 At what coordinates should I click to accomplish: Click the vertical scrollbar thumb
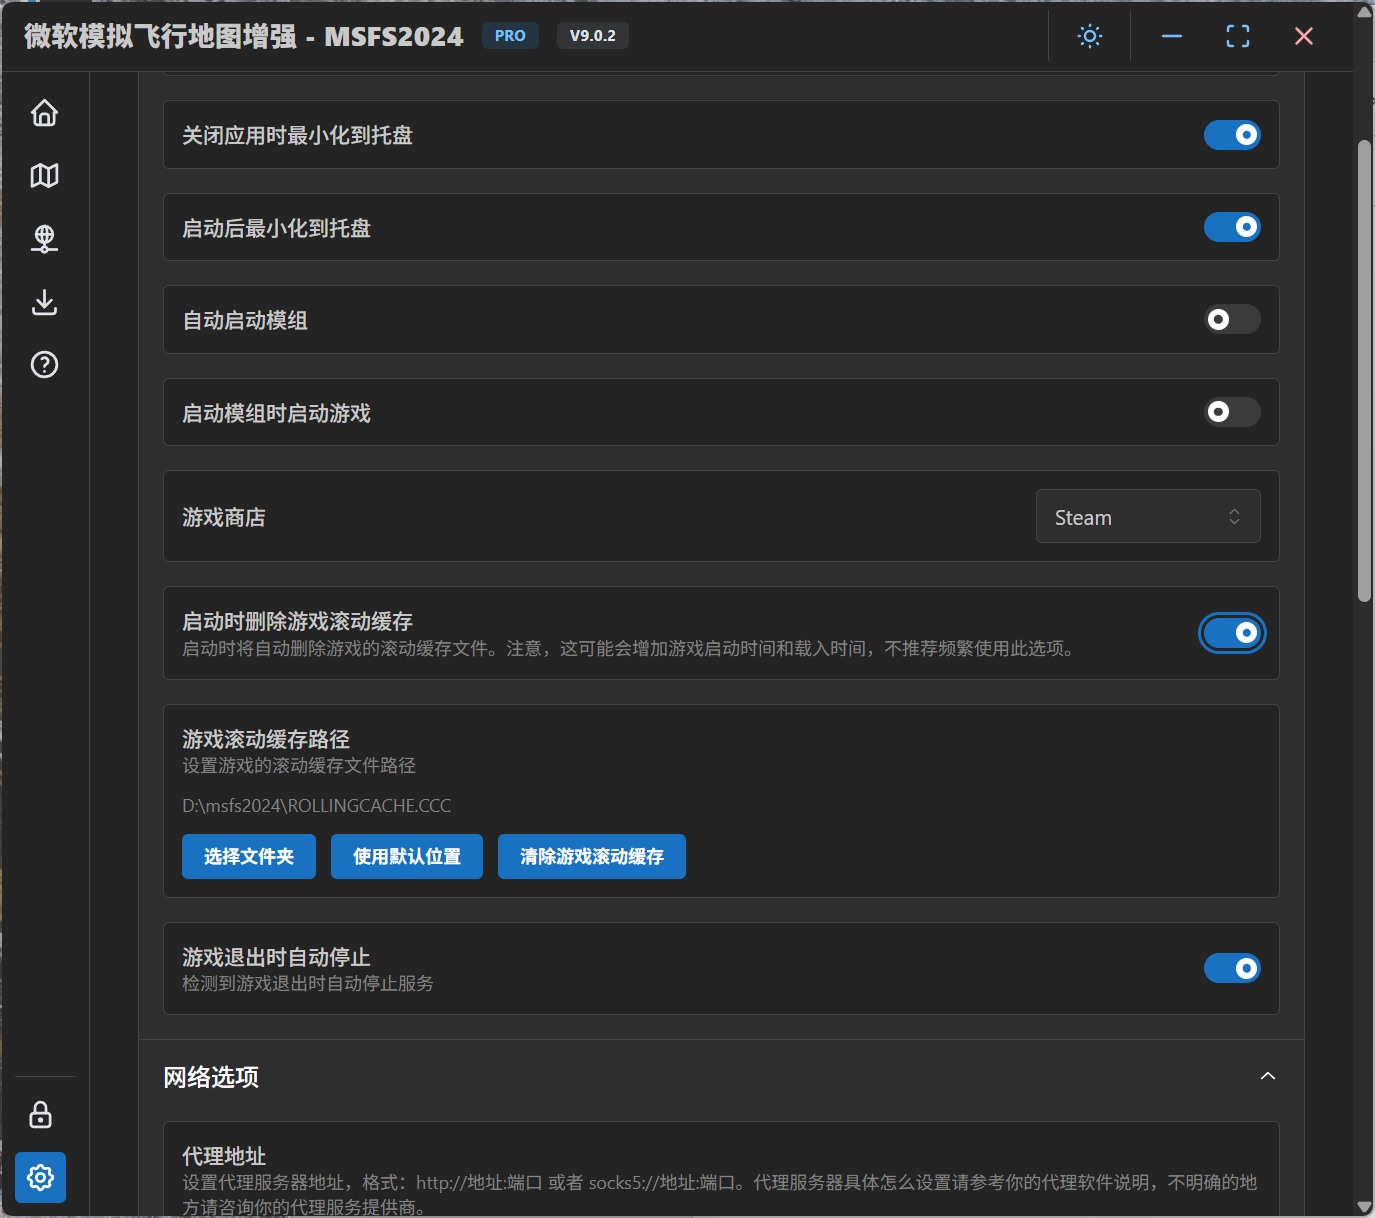point(1364,370)
